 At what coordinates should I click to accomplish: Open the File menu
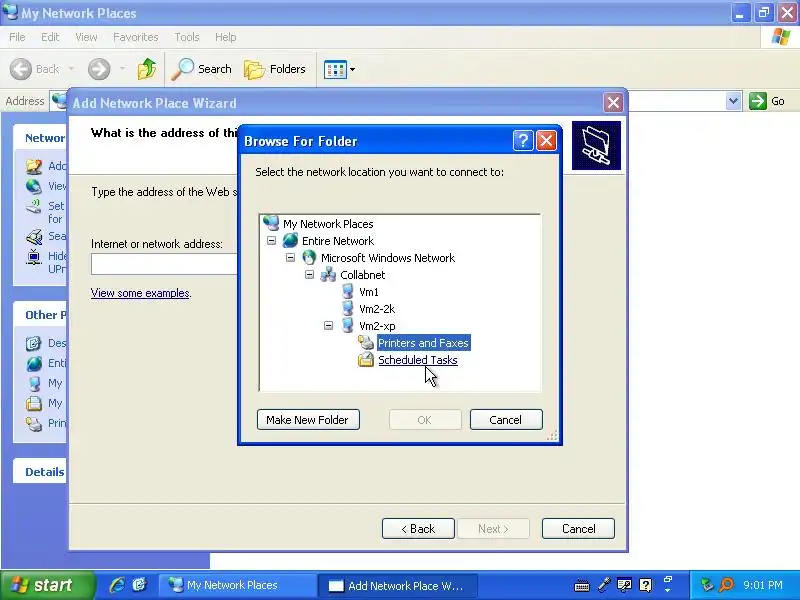pos(17,37)
